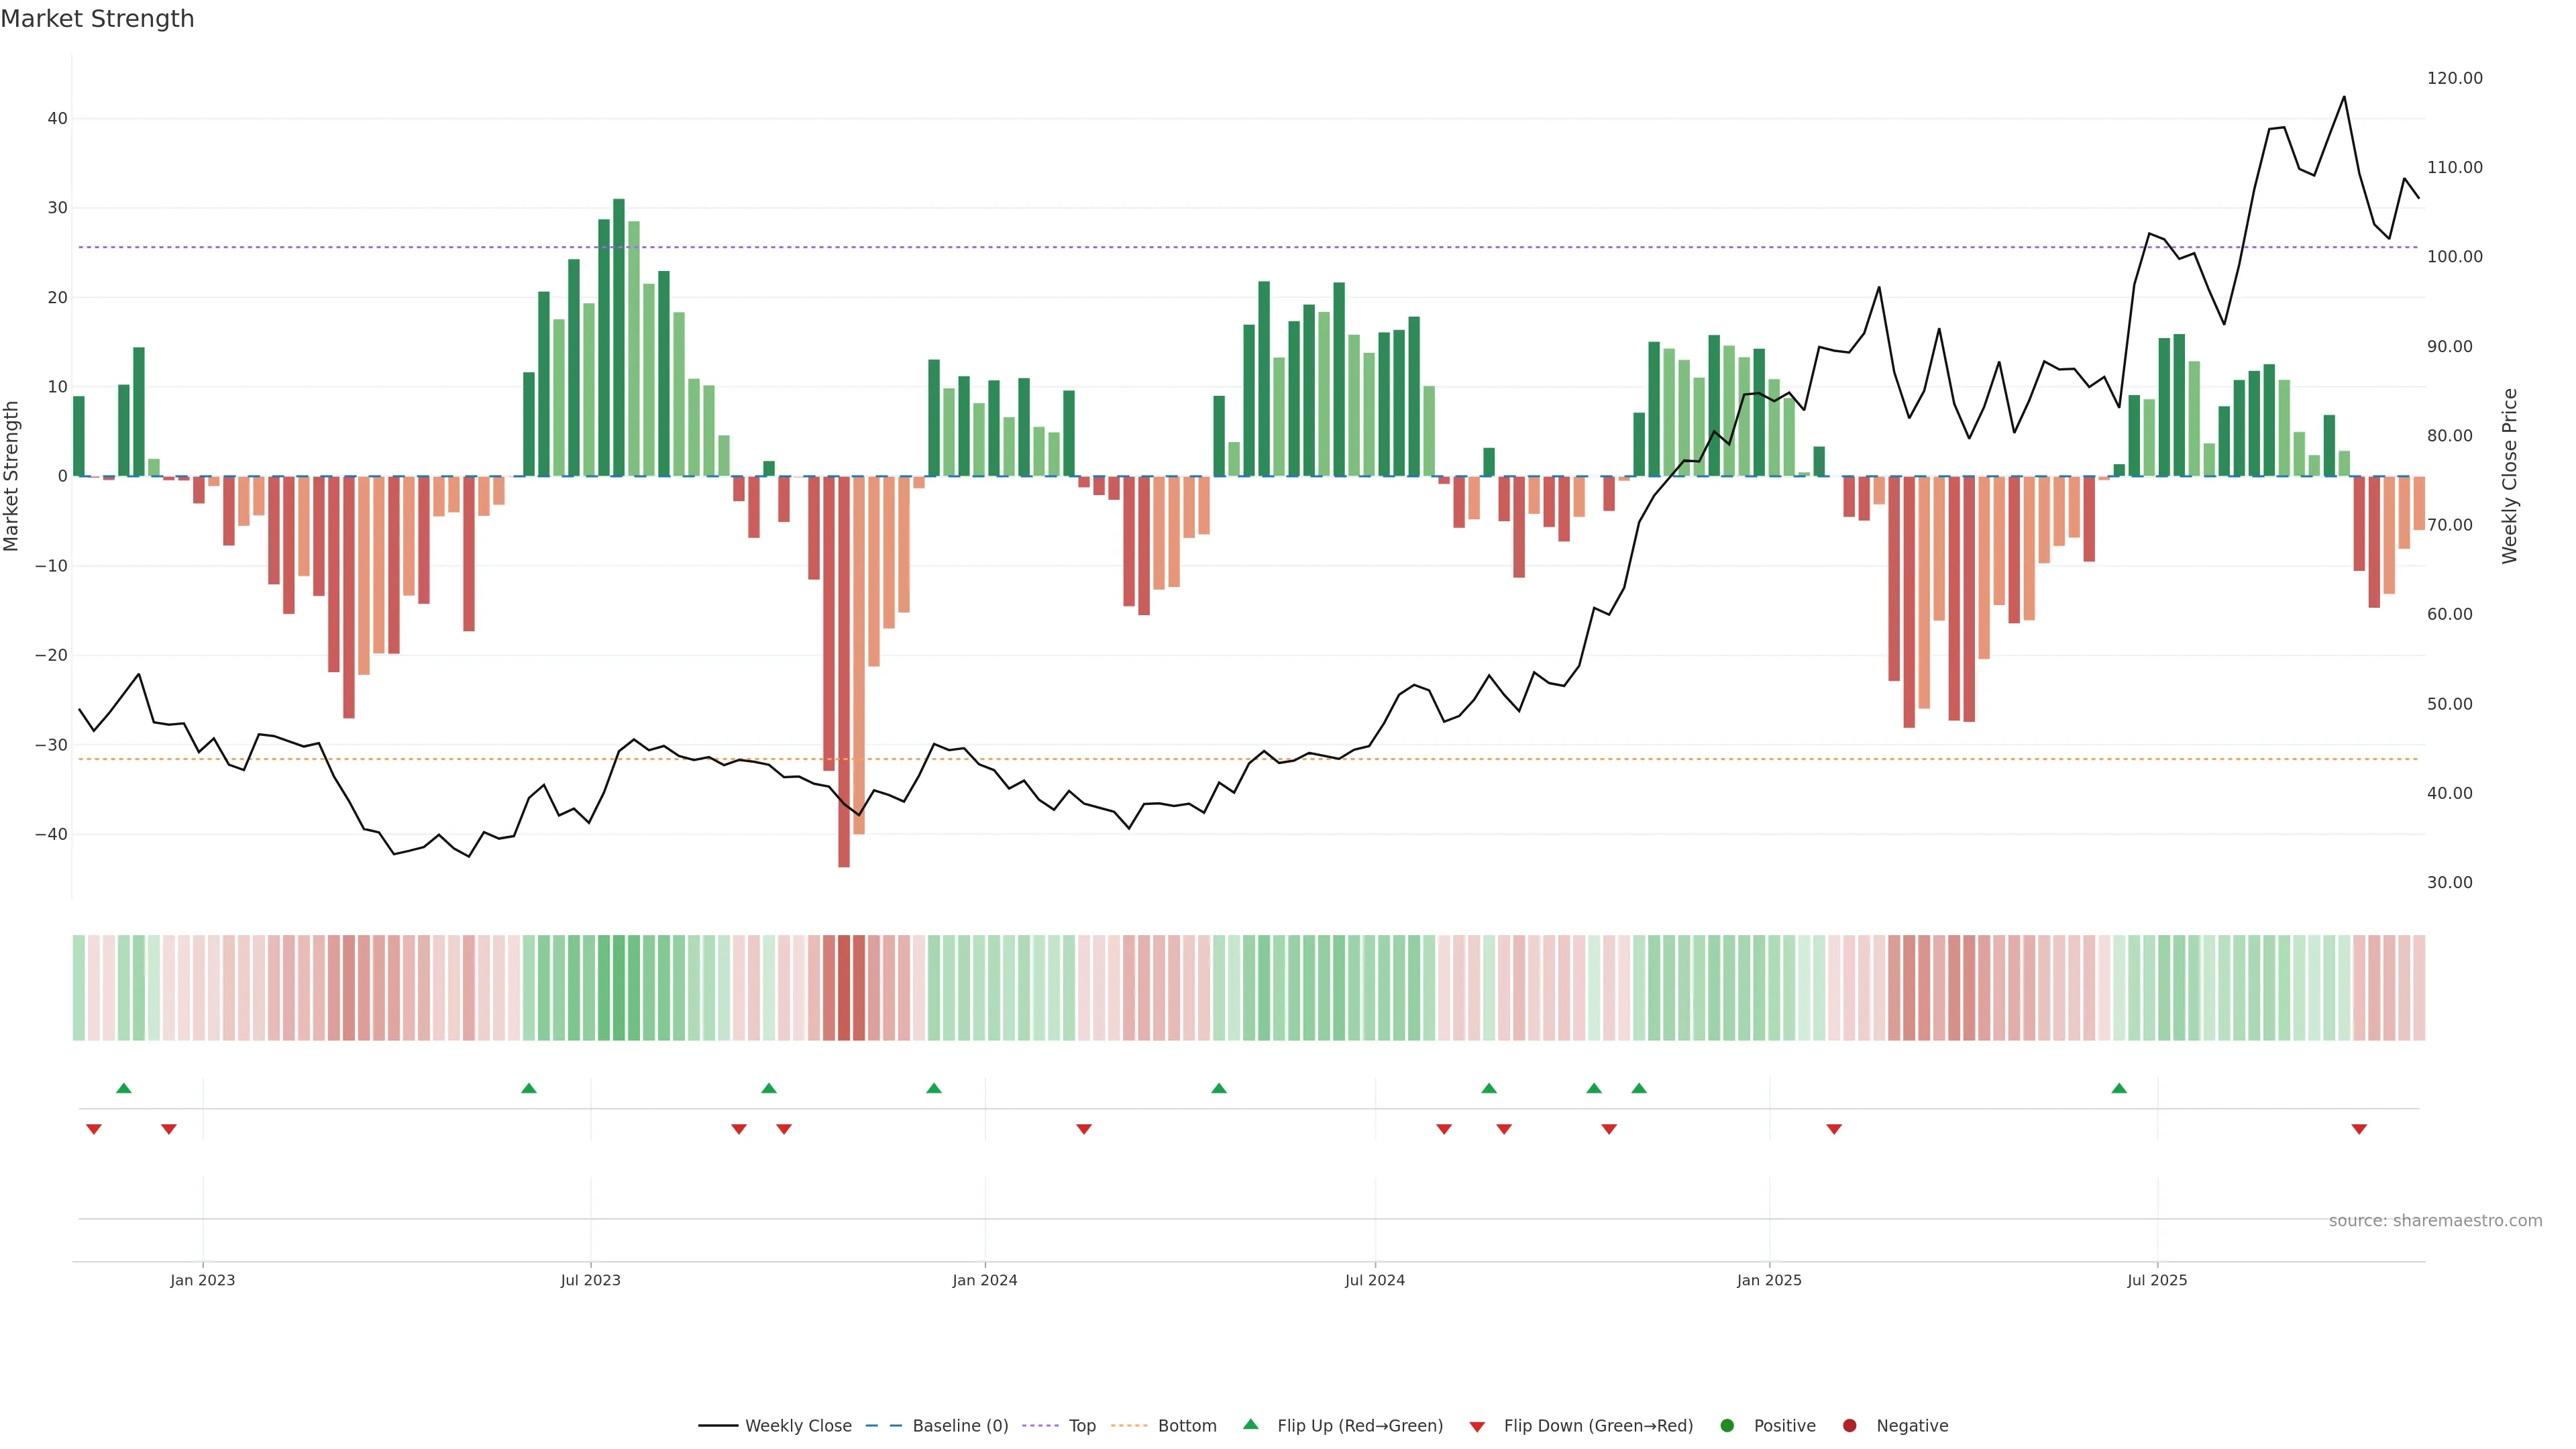Click the Market Strength chart title
Viewport: 2576px width, 1449px height.
click(97, 19)
